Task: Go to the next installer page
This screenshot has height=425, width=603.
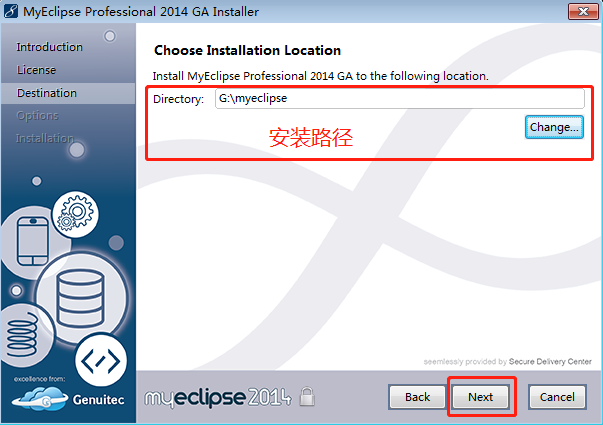Action: (x=481, y=397)
